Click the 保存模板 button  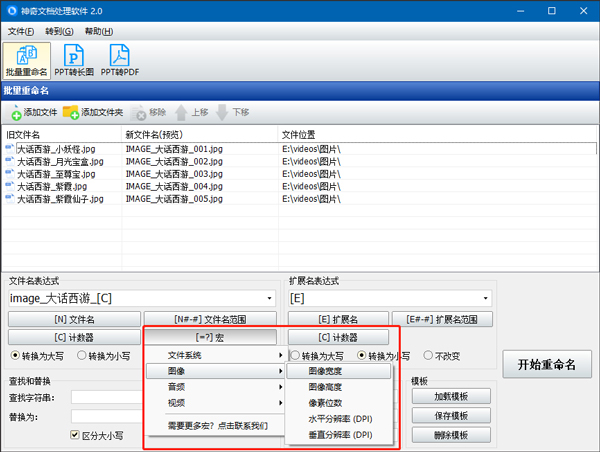[x=451, y=416]
